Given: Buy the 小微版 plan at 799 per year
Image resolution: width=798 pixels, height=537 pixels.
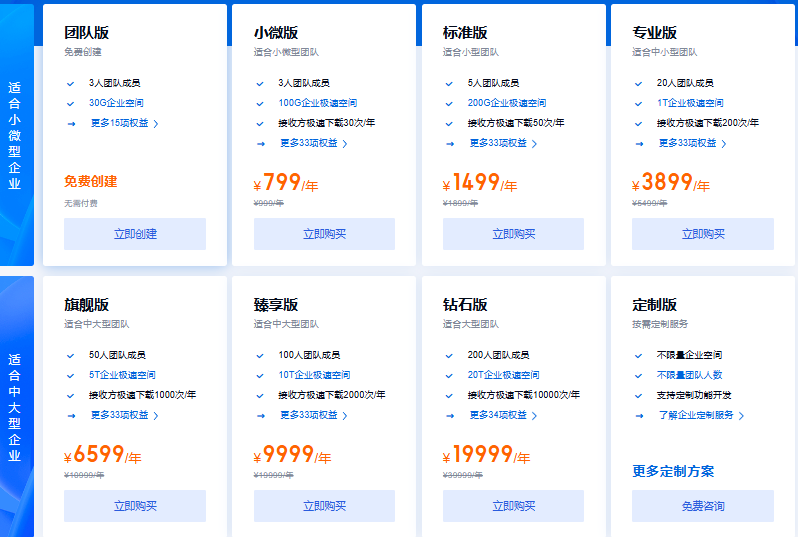Looking at the screenshot, I should click(x=324, y=234).
